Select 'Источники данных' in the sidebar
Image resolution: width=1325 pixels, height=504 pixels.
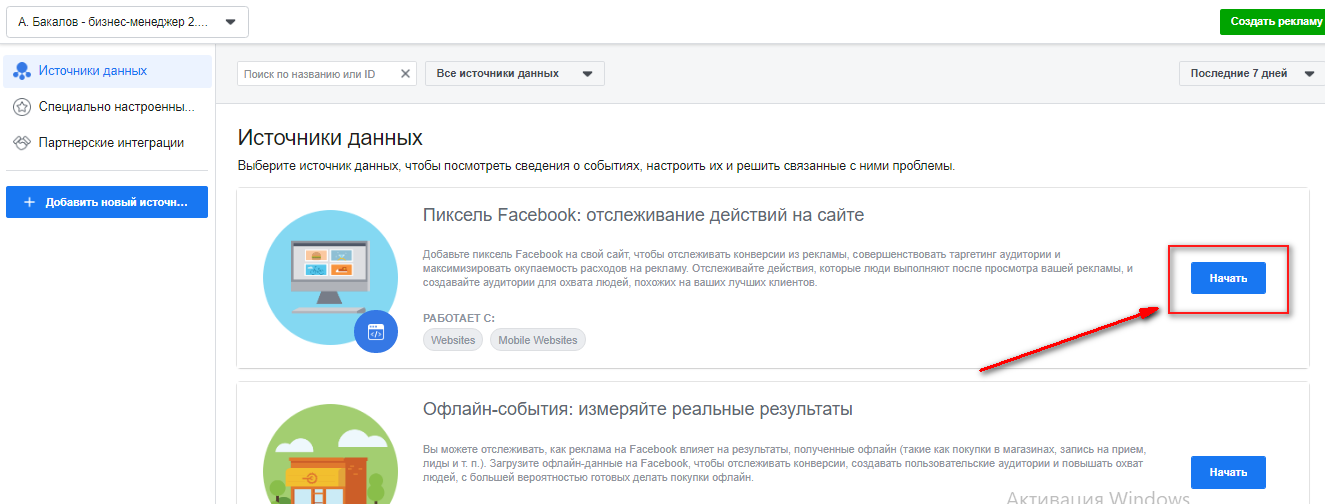[x=93, y=71]
